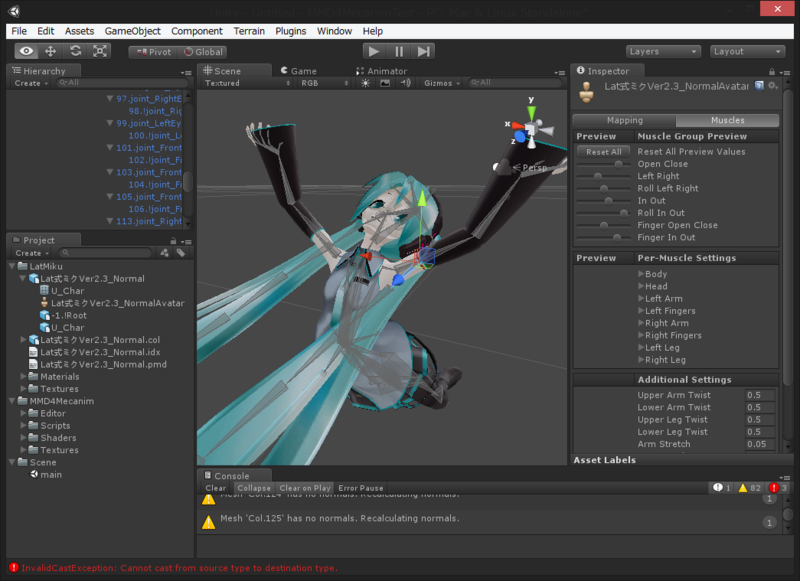Screen dimensions: 800x581
Task: Toggle error messages filter in Console
Action: click(x=779, y=488)
